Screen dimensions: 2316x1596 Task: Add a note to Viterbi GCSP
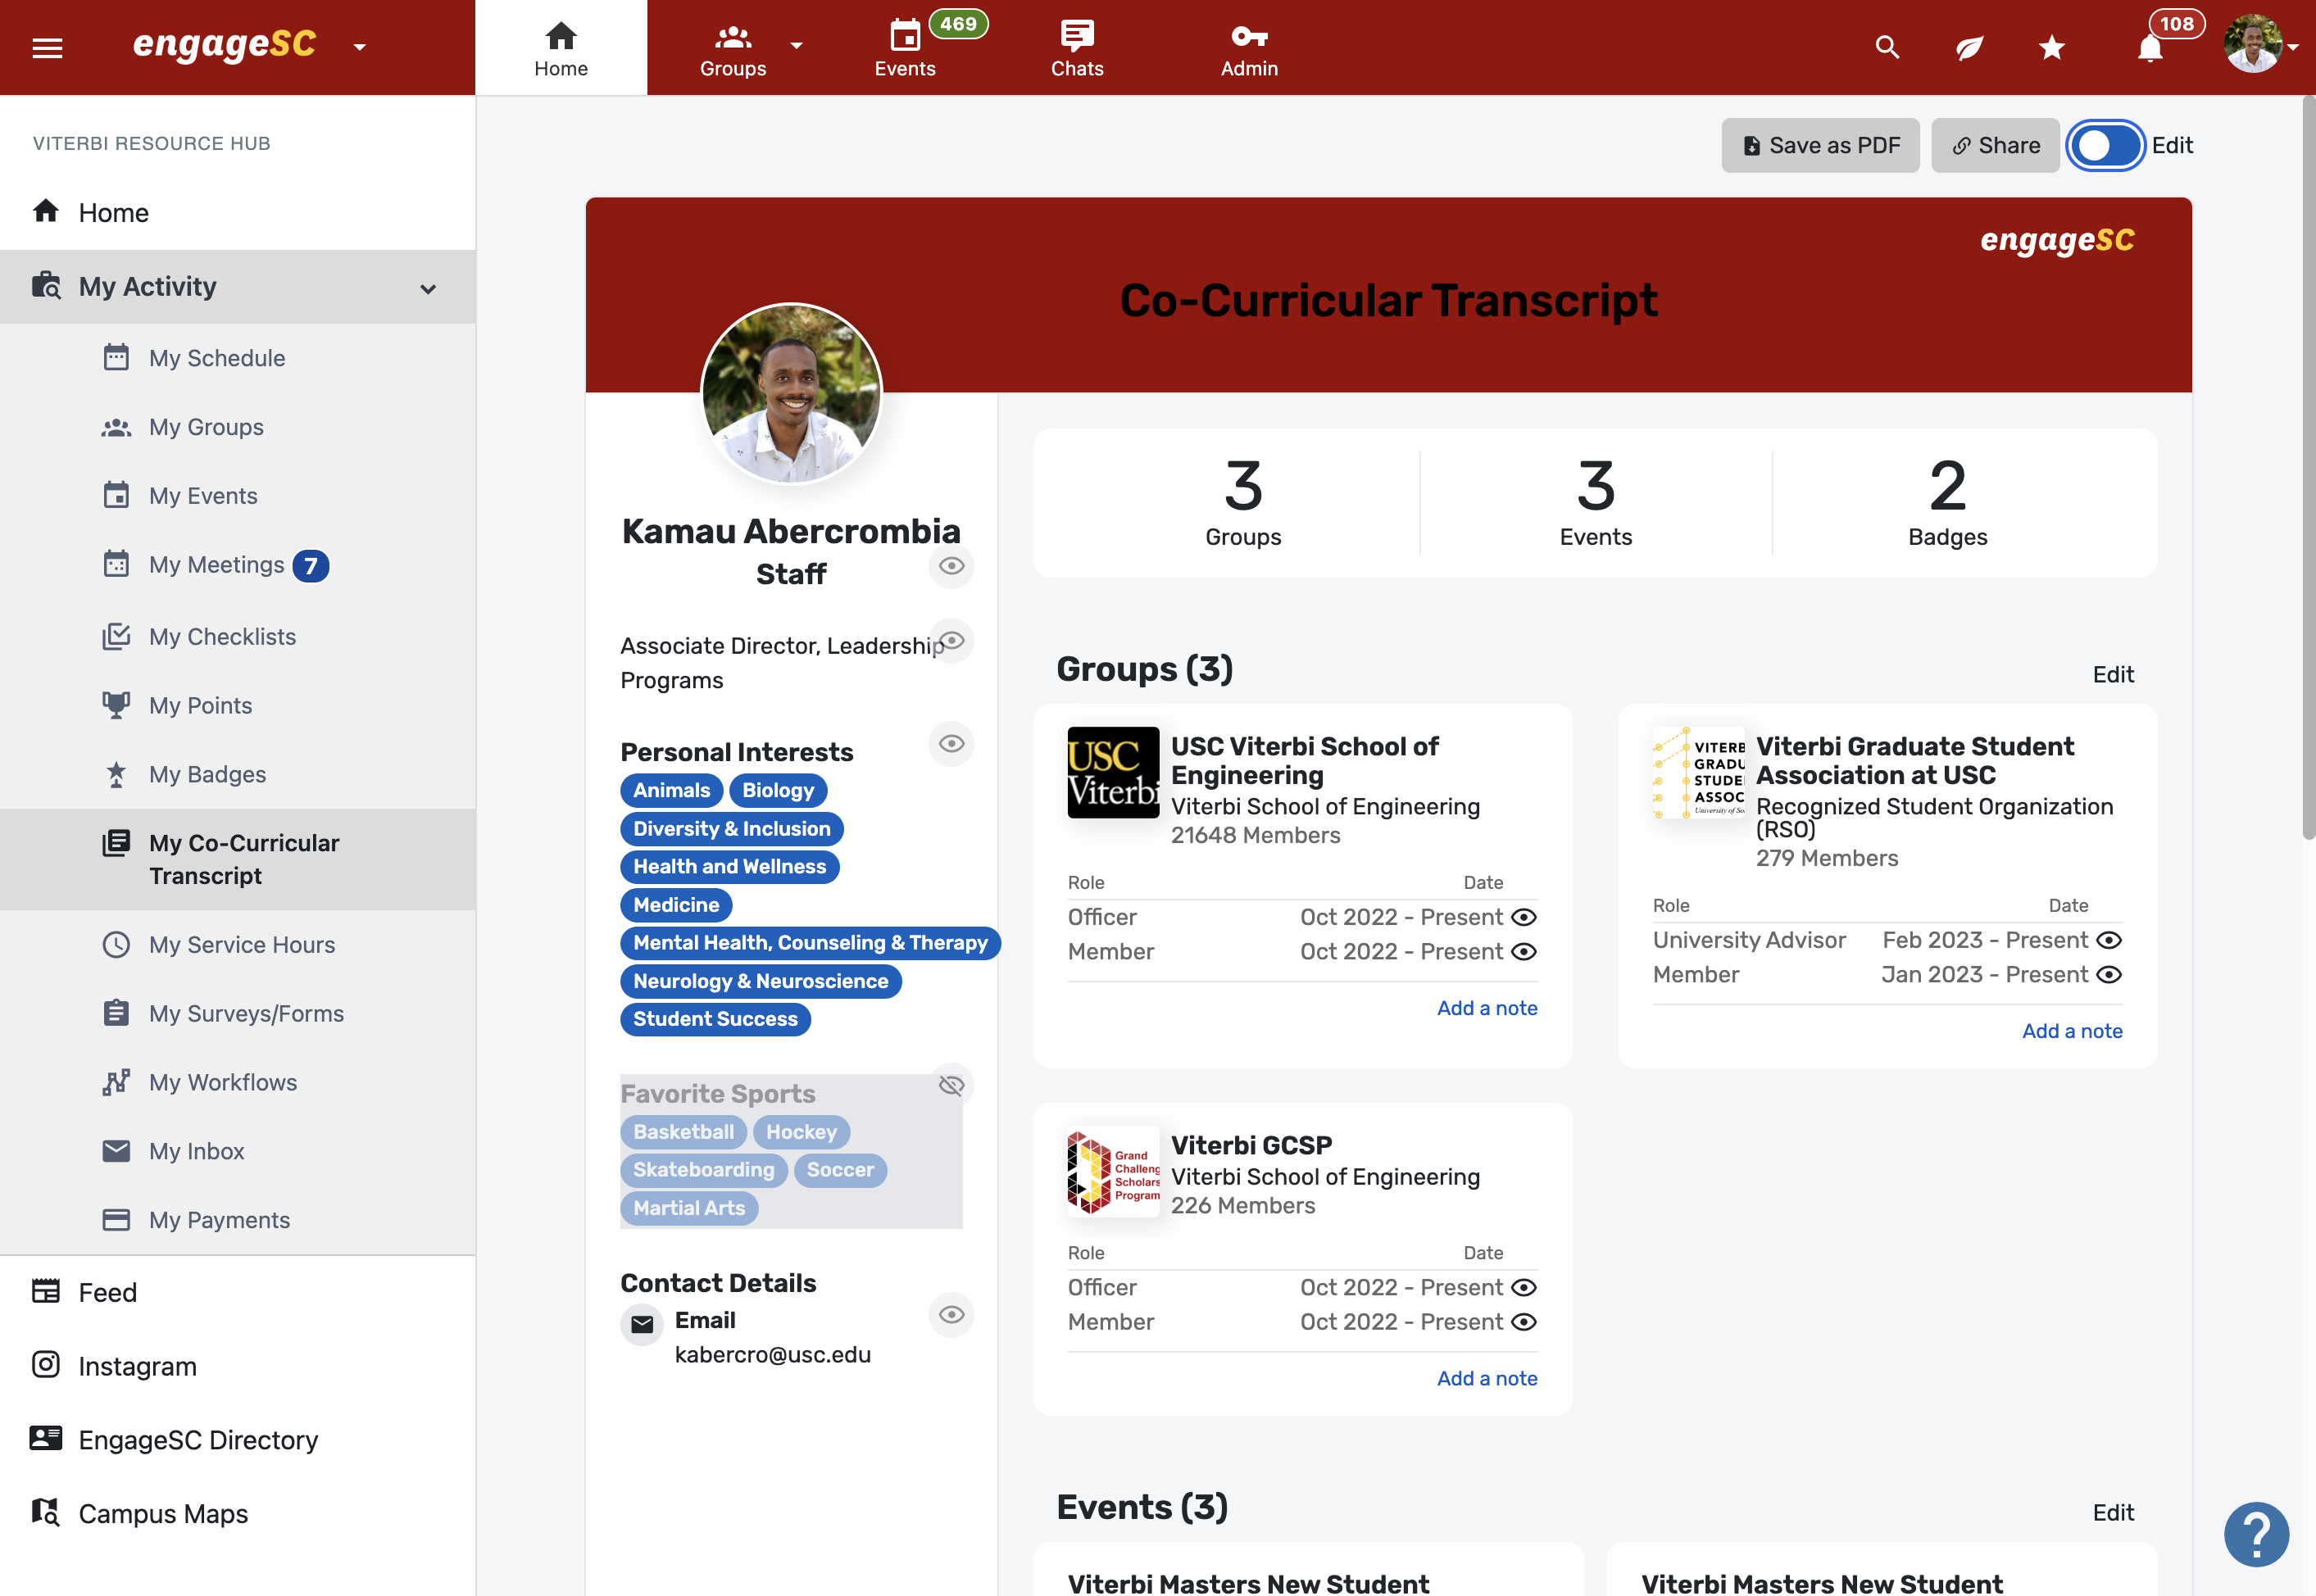pyautogui.click(x=1487, y=1378)
